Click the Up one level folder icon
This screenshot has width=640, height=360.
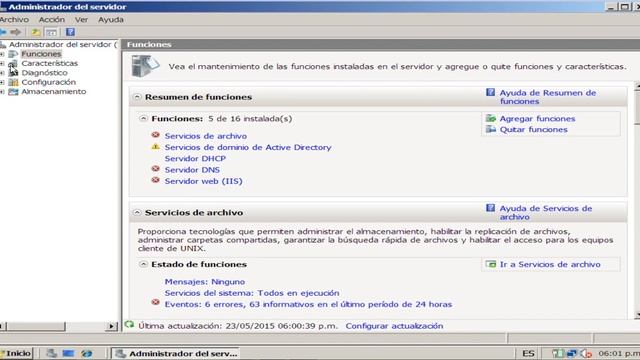[x=36, y=32]
